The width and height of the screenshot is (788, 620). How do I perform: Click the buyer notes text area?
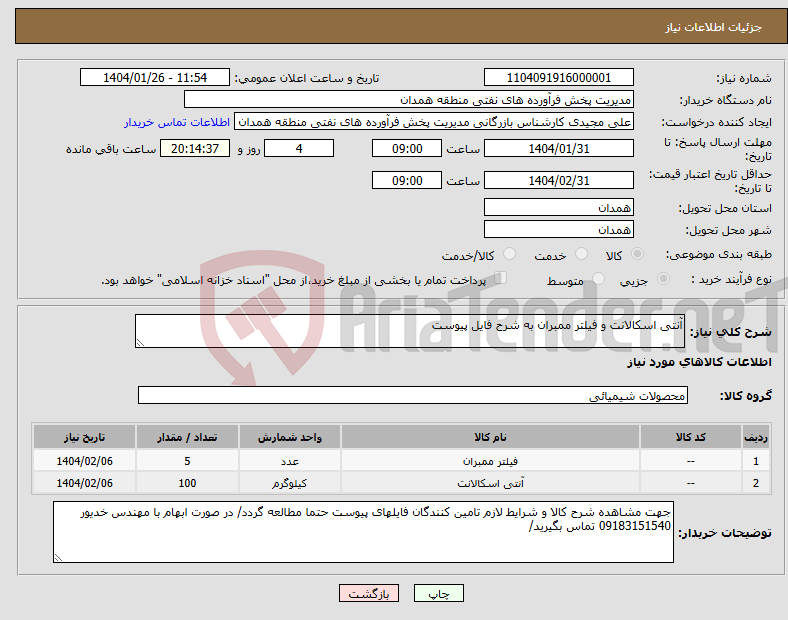(363, 532)
